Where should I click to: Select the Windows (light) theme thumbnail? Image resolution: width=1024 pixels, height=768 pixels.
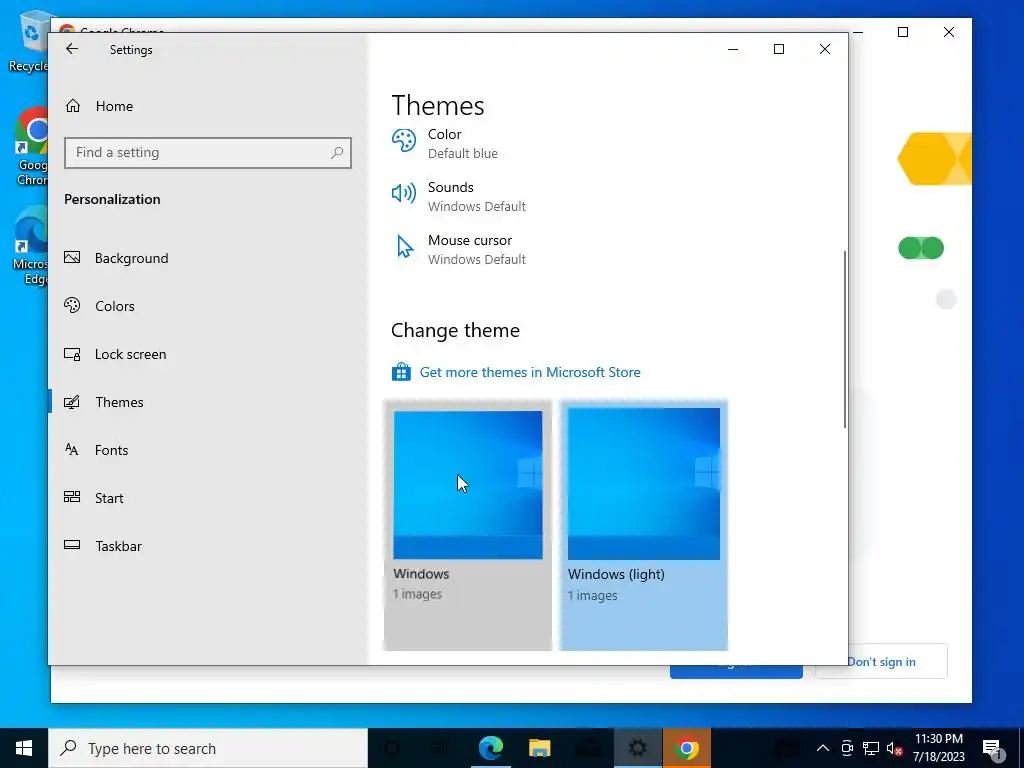click(644, 484)
